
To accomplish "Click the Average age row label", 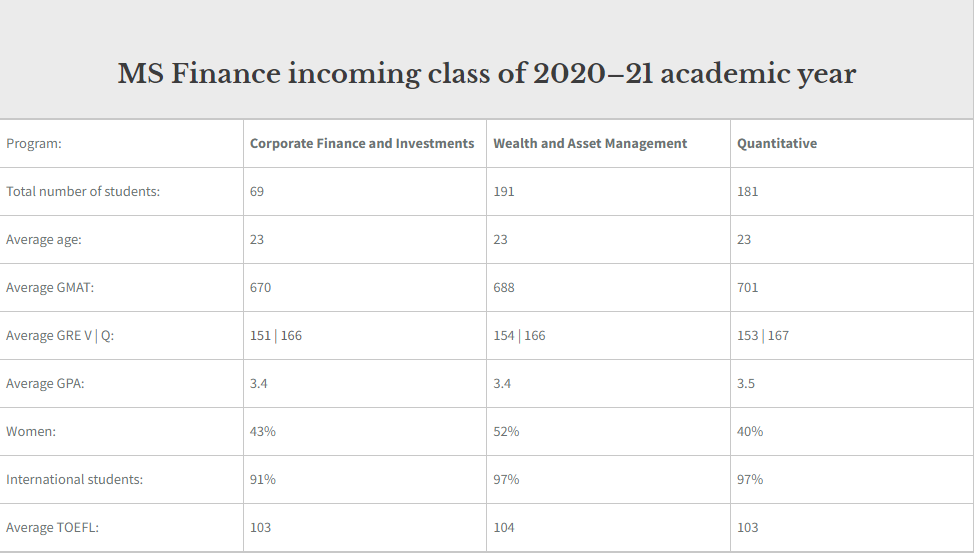I will (44, 240).
